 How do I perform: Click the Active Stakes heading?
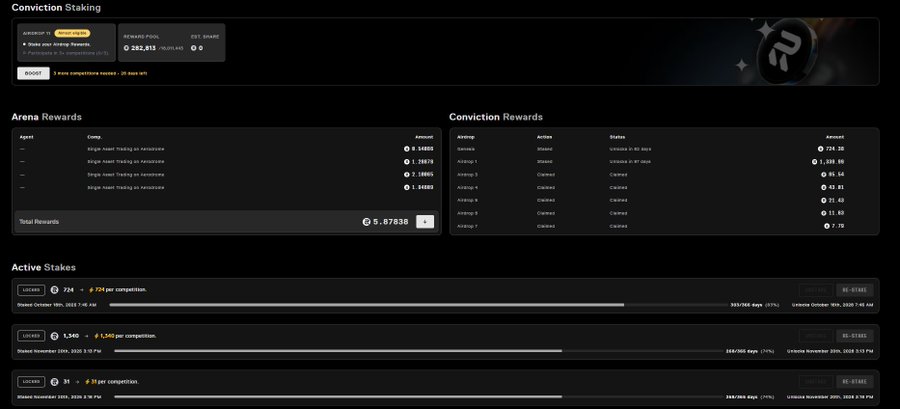(x=44, y=267)
